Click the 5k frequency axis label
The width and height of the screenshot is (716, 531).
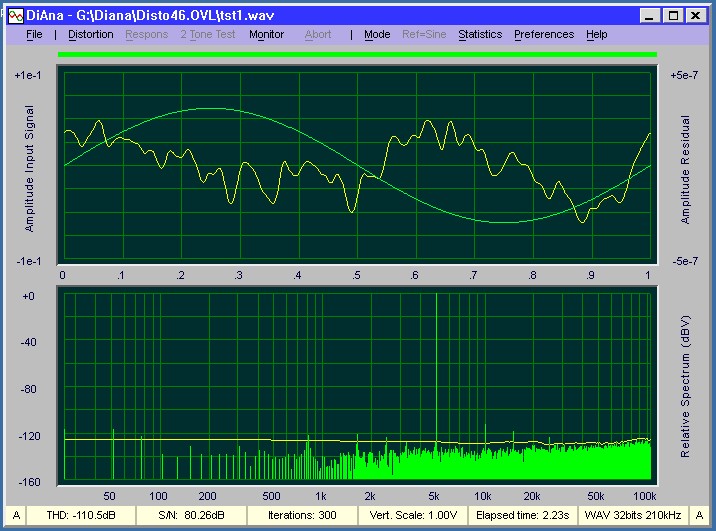[434, 496]
